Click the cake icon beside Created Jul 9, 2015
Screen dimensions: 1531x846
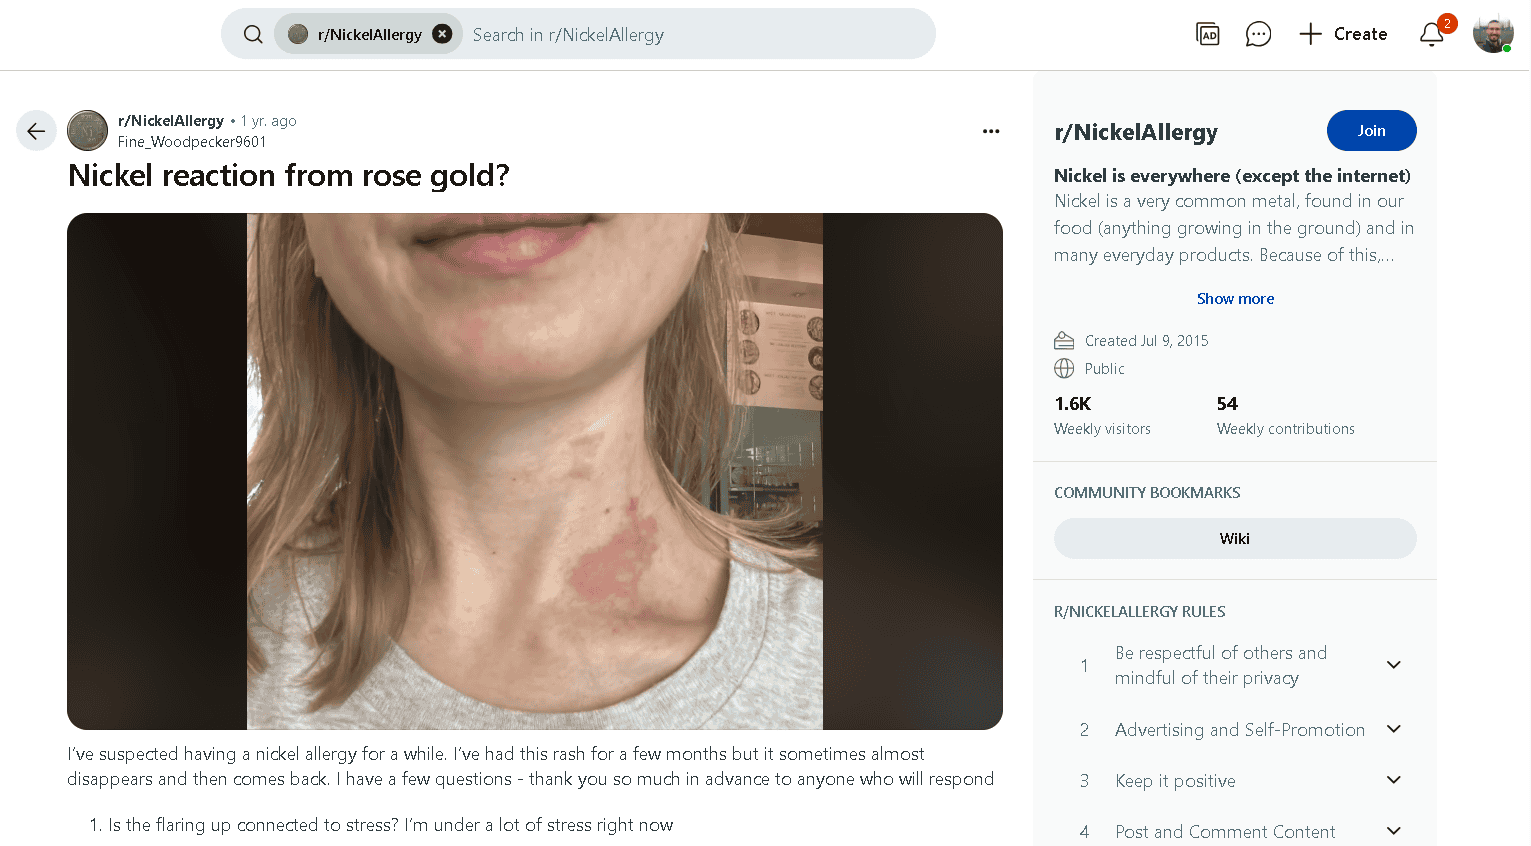point(1064,340)
